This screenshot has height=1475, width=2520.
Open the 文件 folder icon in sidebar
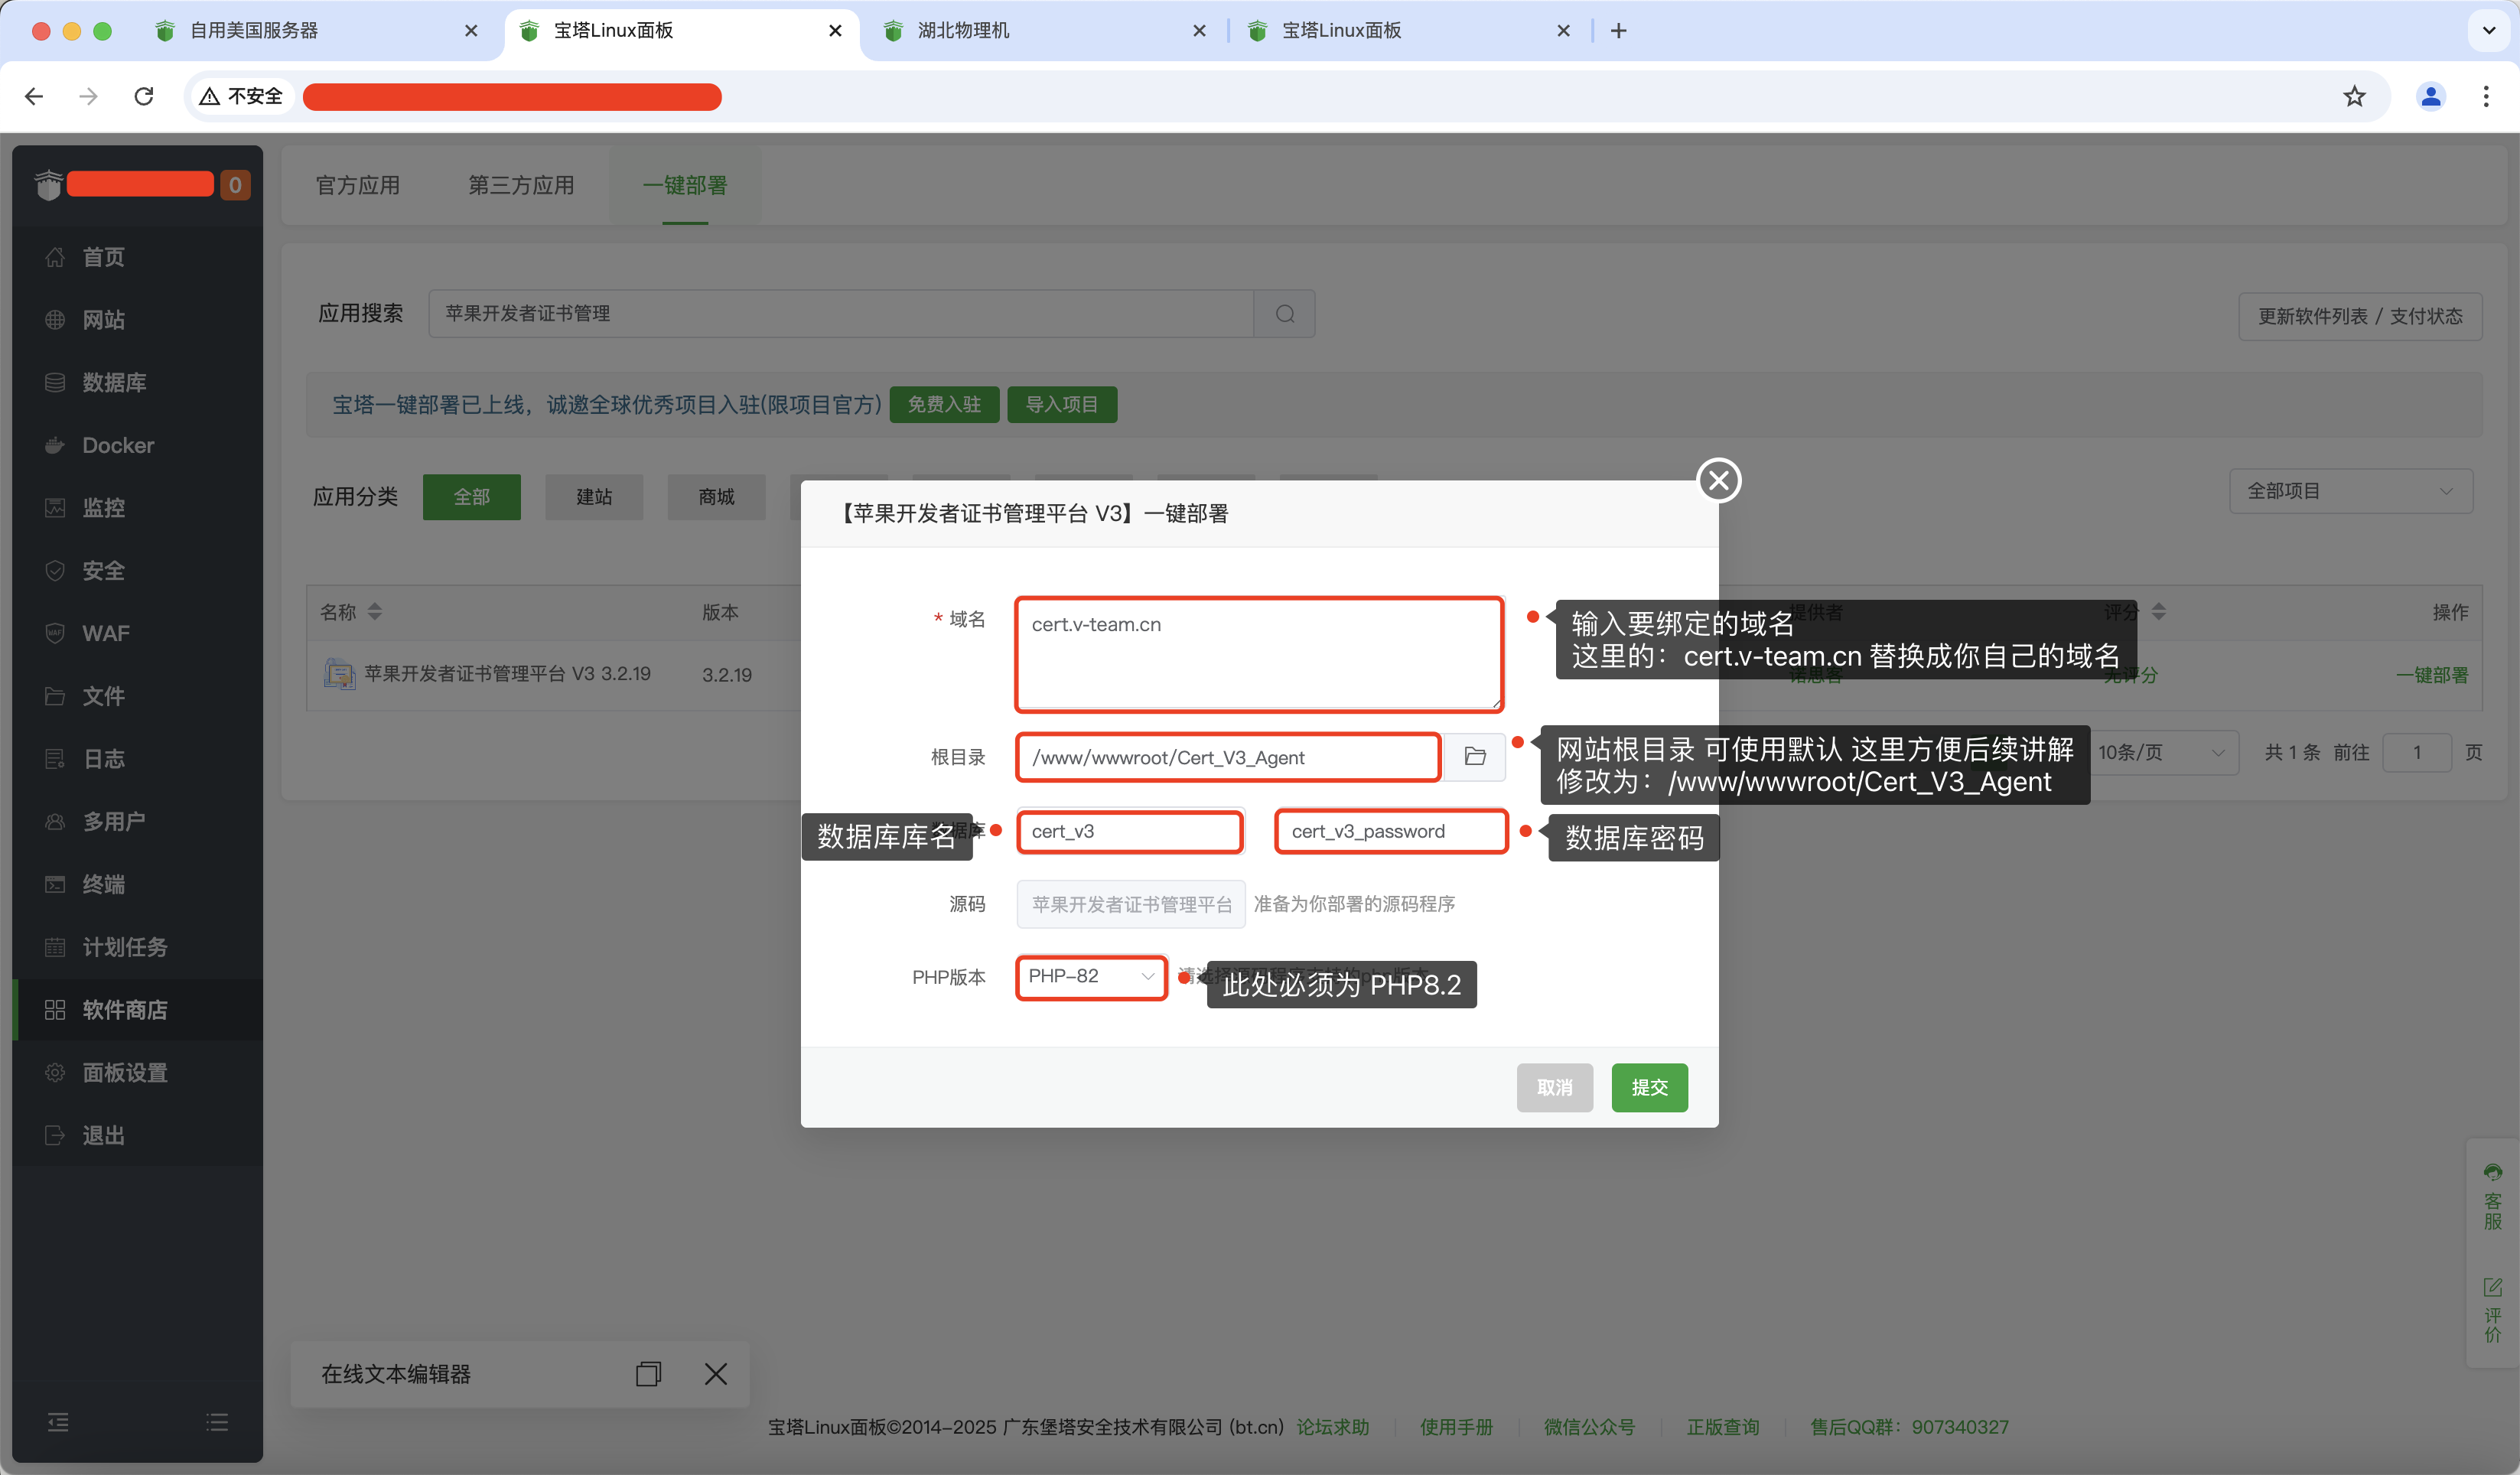click(55, 696)
